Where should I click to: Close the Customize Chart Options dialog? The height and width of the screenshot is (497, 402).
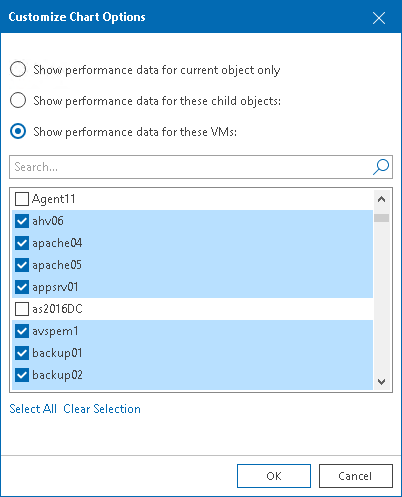[x=379, y=18]
